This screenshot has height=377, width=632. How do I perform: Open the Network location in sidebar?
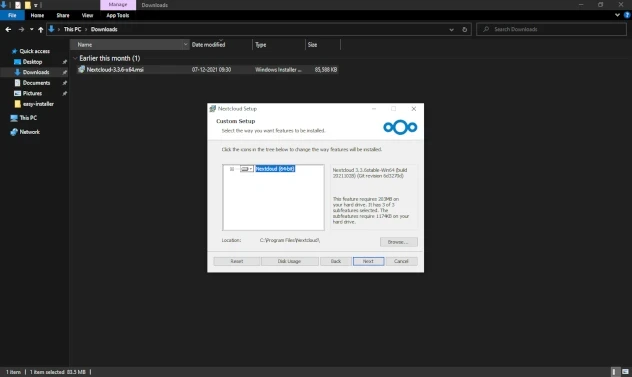tap(29, 132)
